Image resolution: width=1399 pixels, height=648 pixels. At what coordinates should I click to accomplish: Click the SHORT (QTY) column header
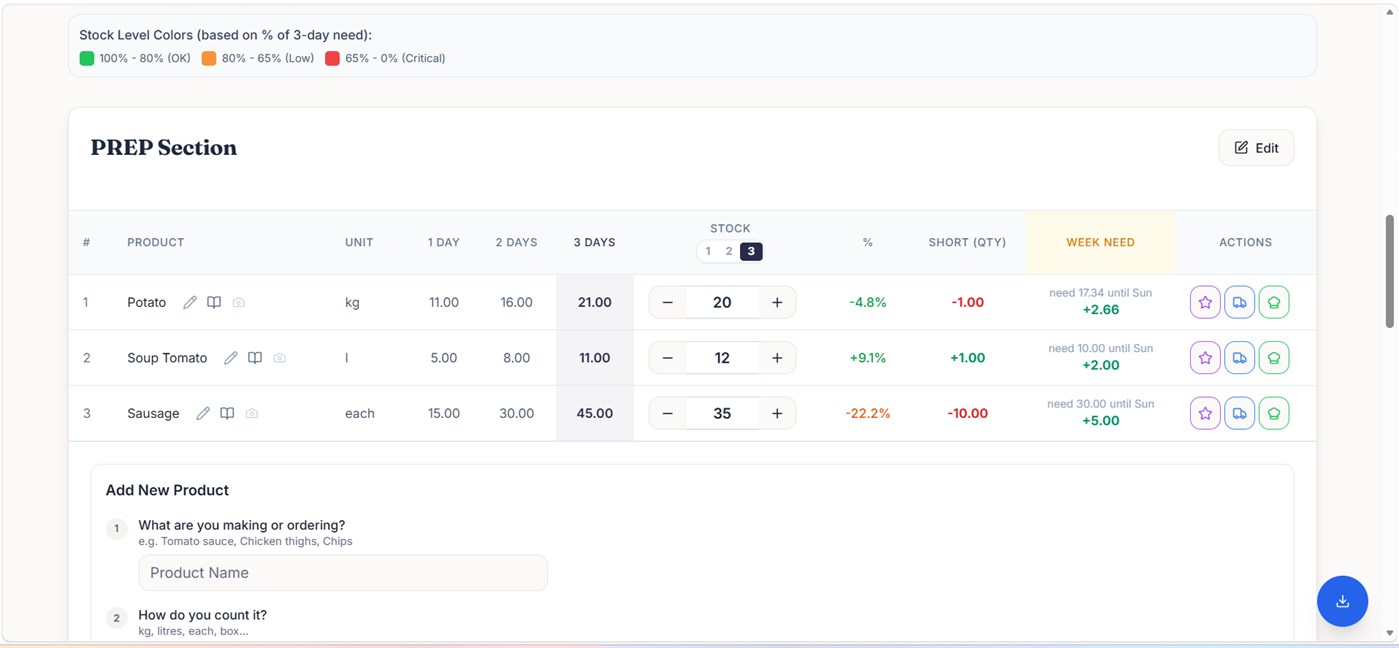(967, 242)
